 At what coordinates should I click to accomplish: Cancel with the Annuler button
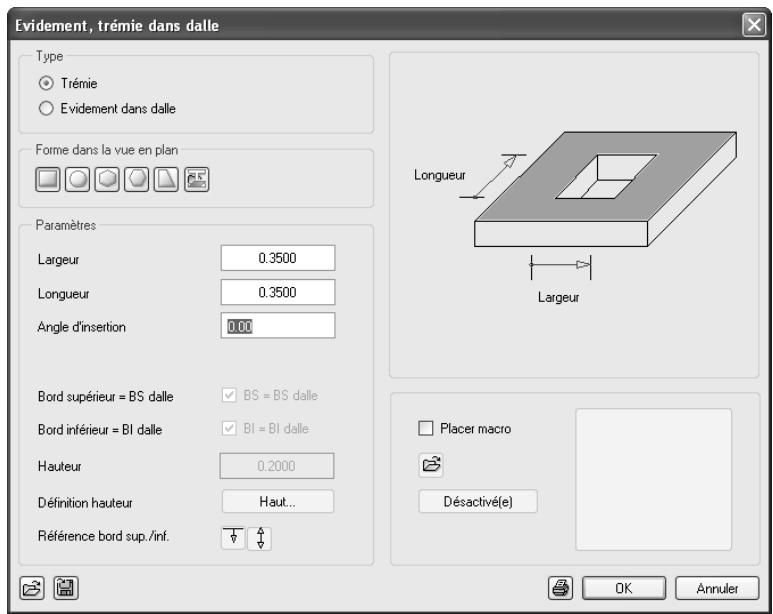click(717, 588)
